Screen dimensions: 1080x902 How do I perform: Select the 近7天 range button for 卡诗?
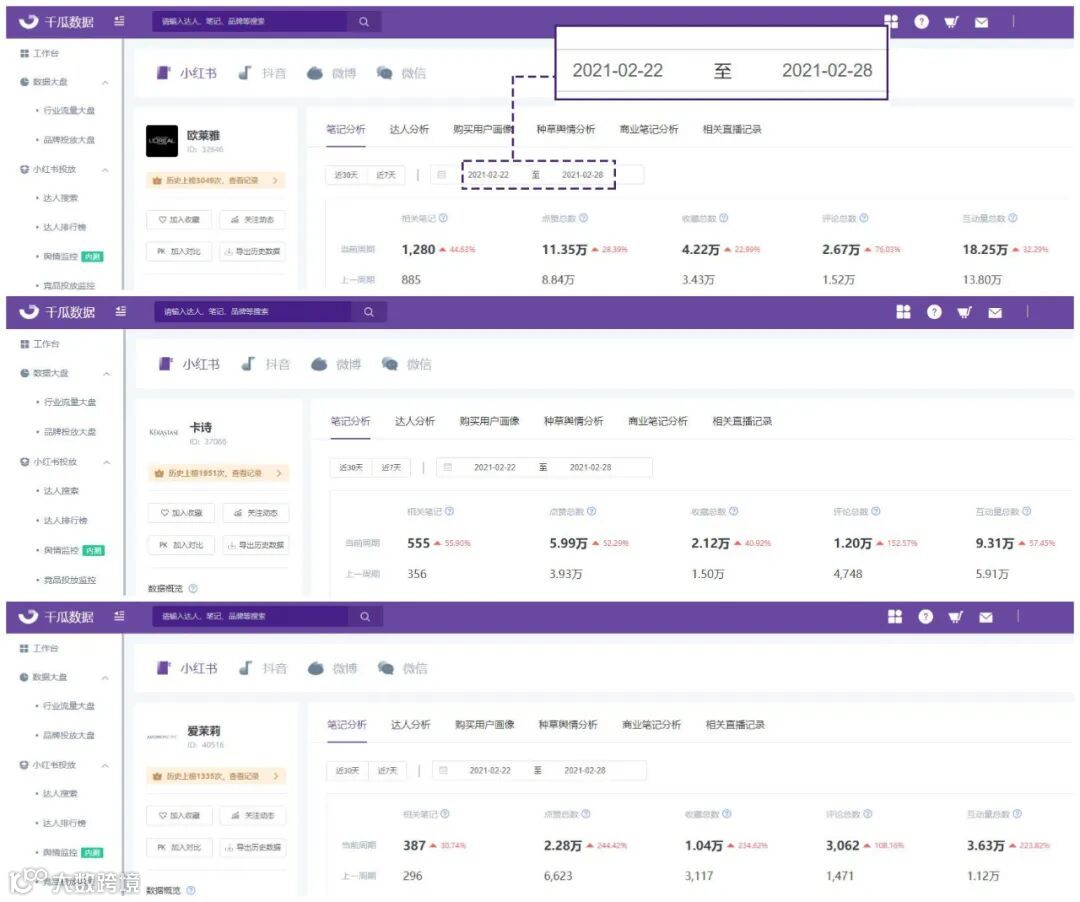(391, 467)
